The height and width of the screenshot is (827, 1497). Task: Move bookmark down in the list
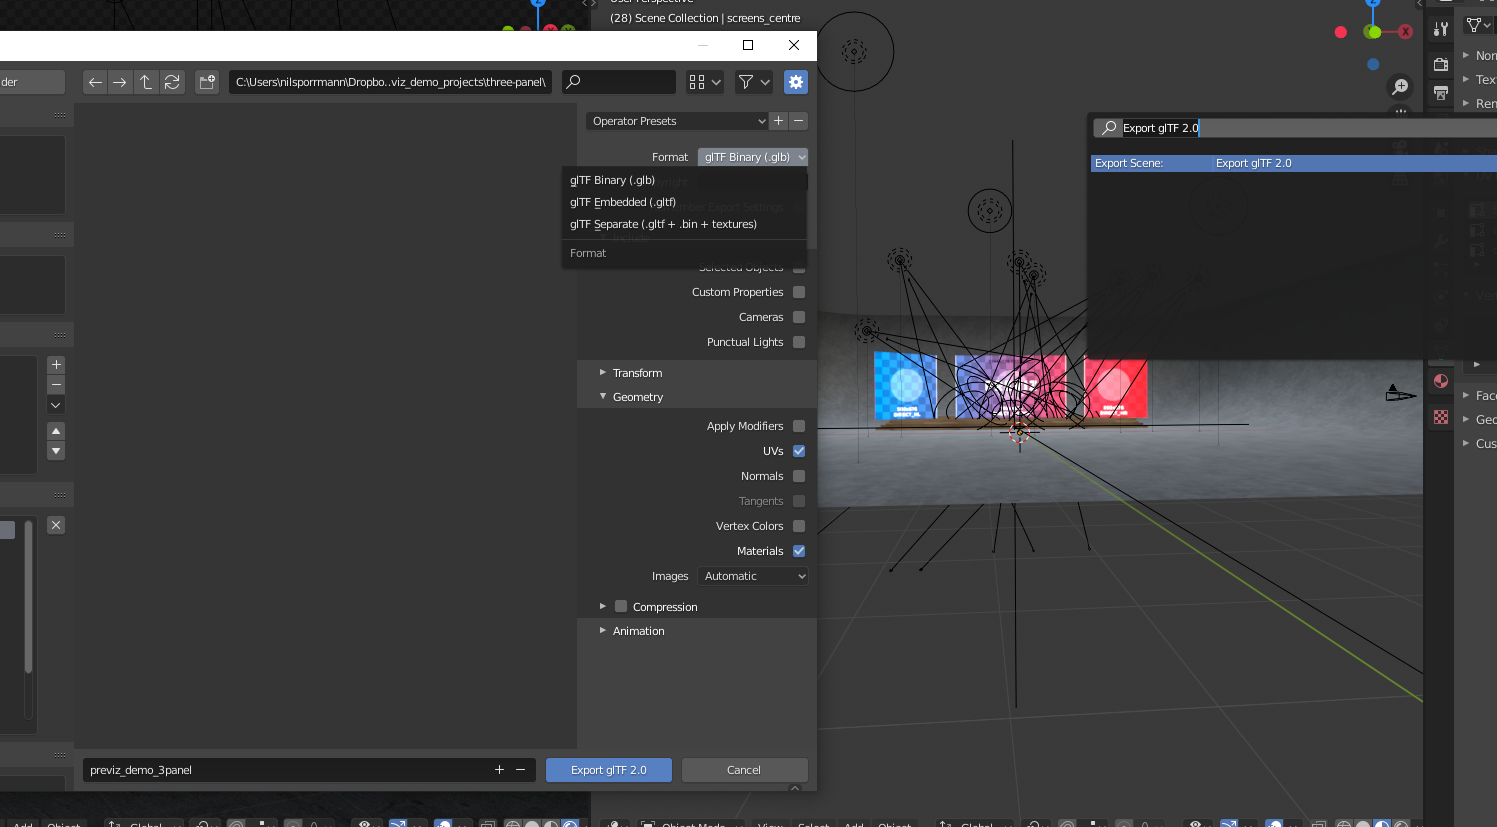click(x=56, y=451)
